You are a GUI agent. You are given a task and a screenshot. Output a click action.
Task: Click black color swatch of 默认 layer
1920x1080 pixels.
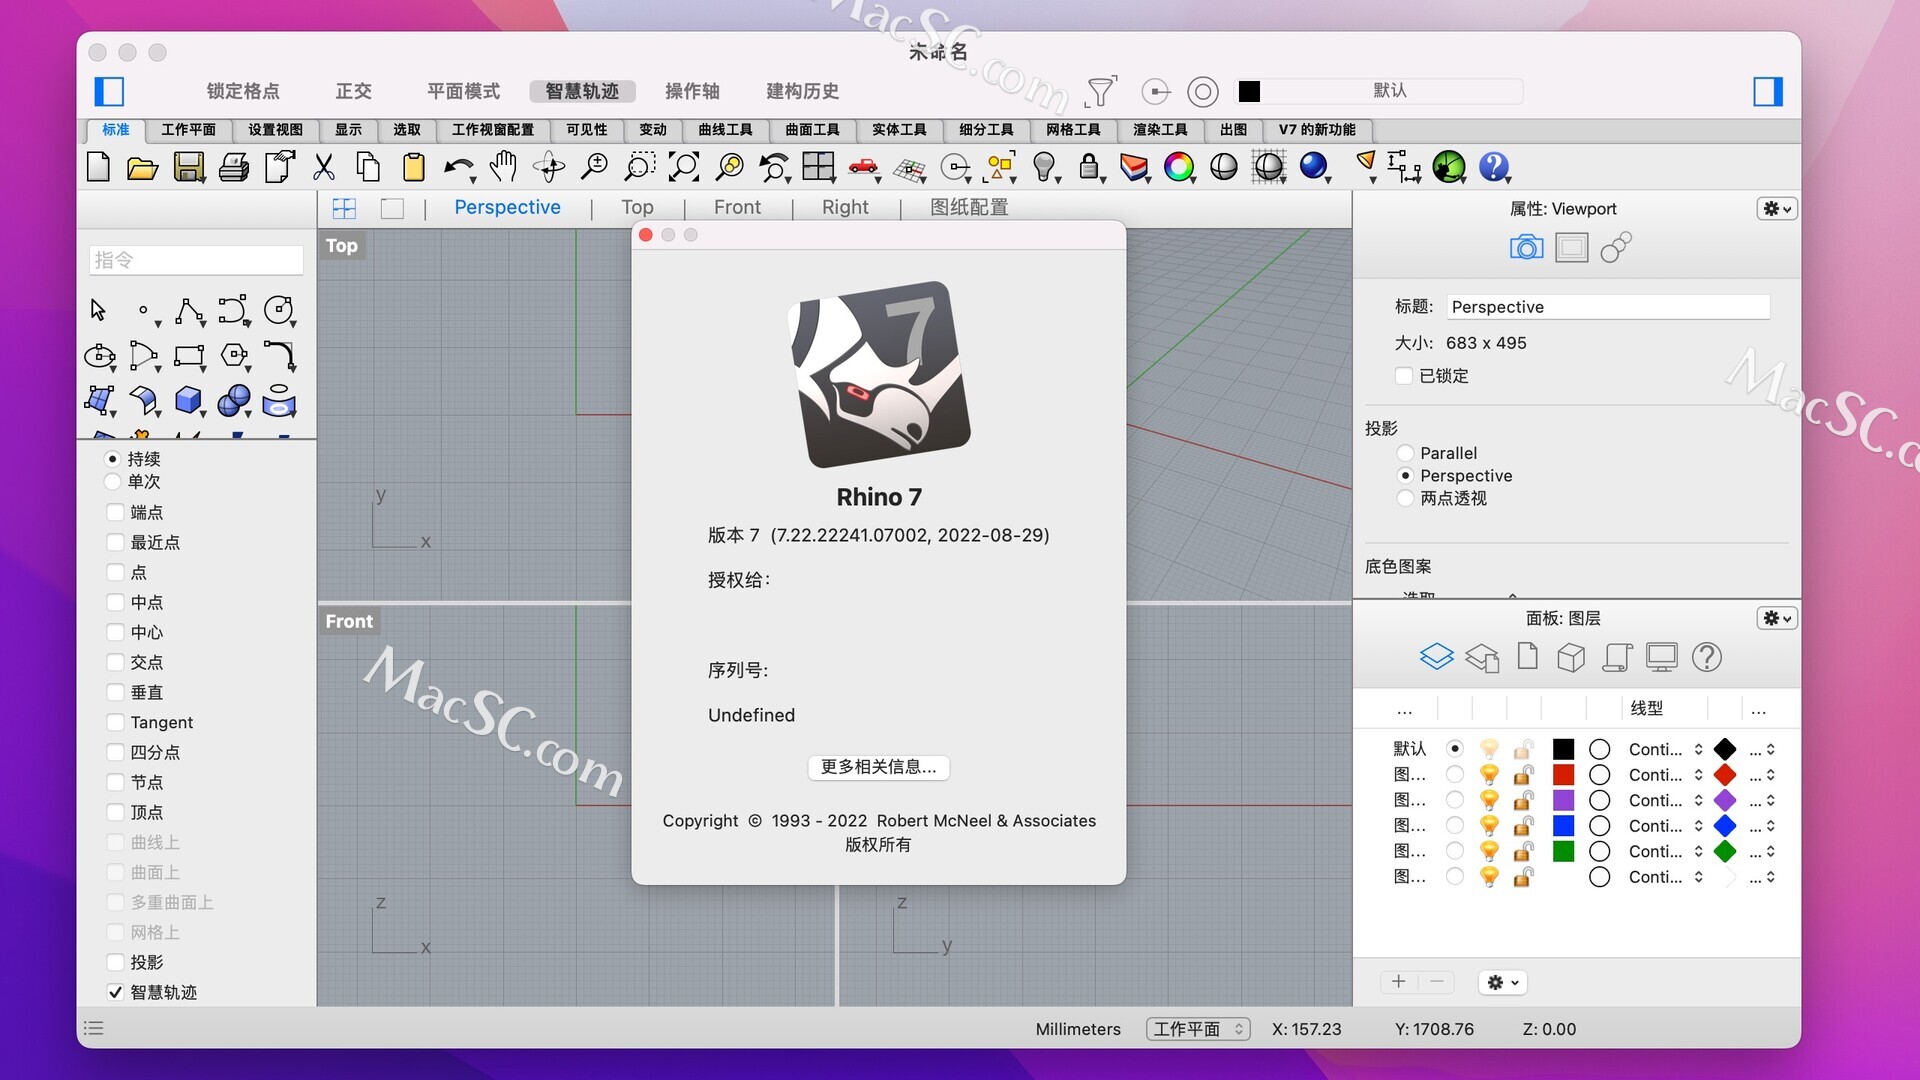(x=1563, y=749)
